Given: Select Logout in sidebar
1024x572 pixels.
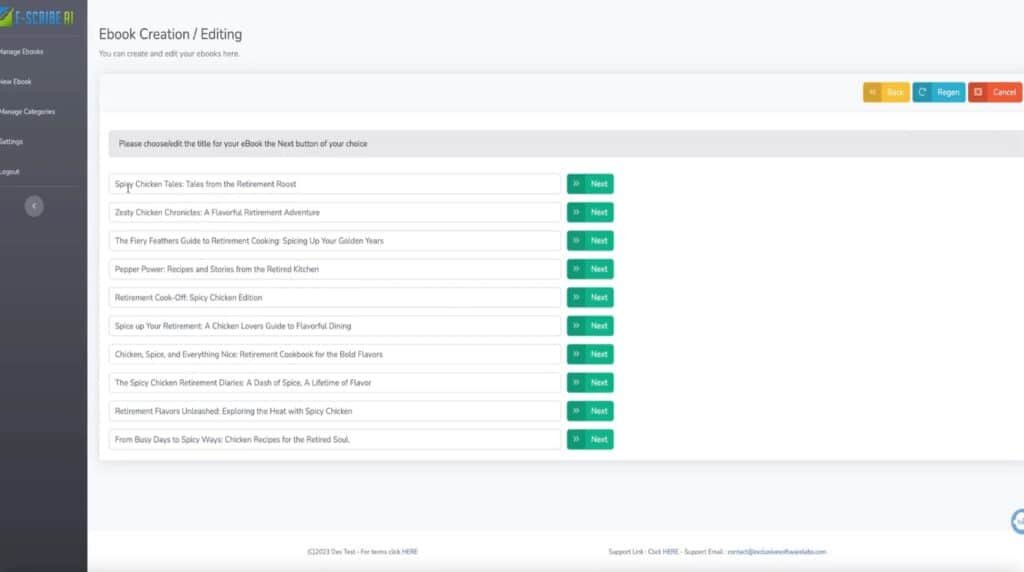Looking at the screenshot, I should (x=10, y=172).
